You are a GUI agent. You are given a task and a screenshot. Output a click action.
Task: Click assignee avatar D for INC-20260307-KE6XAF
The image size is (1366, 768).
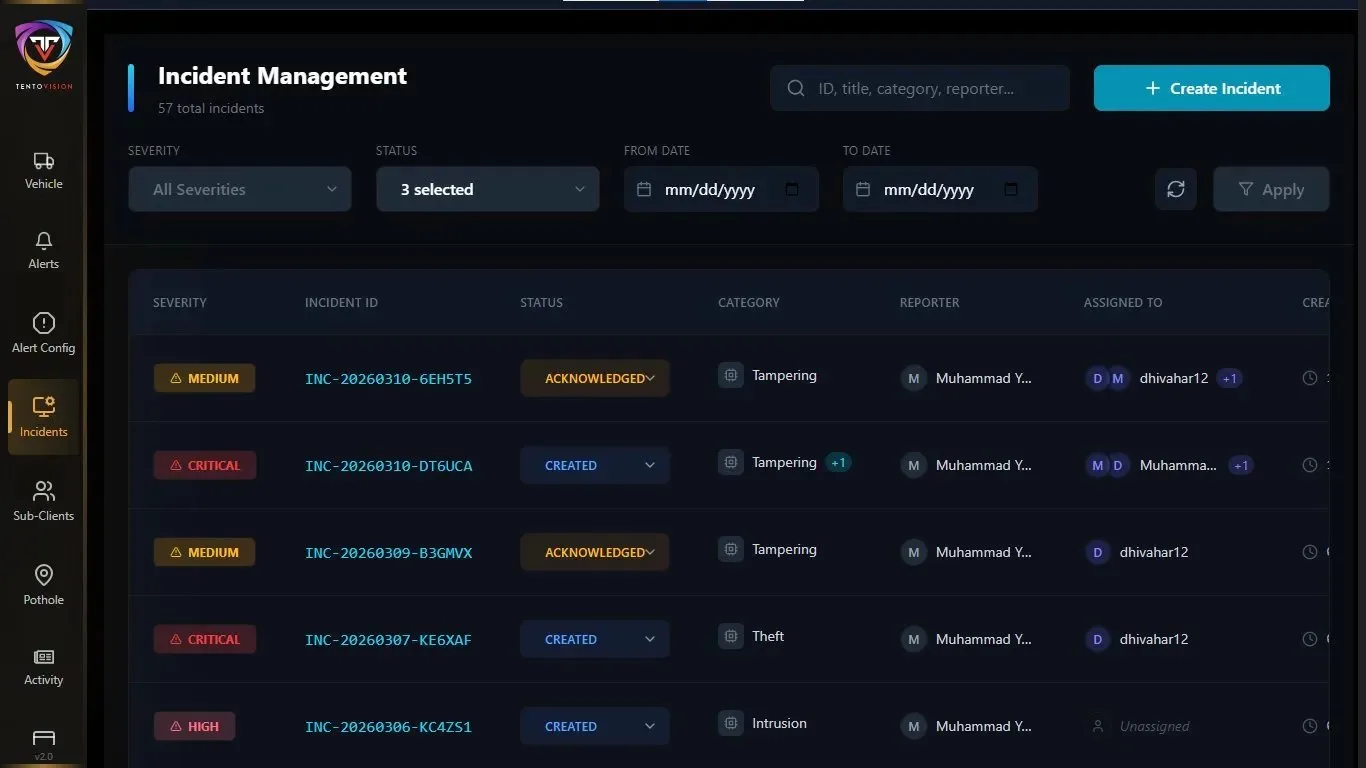point(1098,639)
